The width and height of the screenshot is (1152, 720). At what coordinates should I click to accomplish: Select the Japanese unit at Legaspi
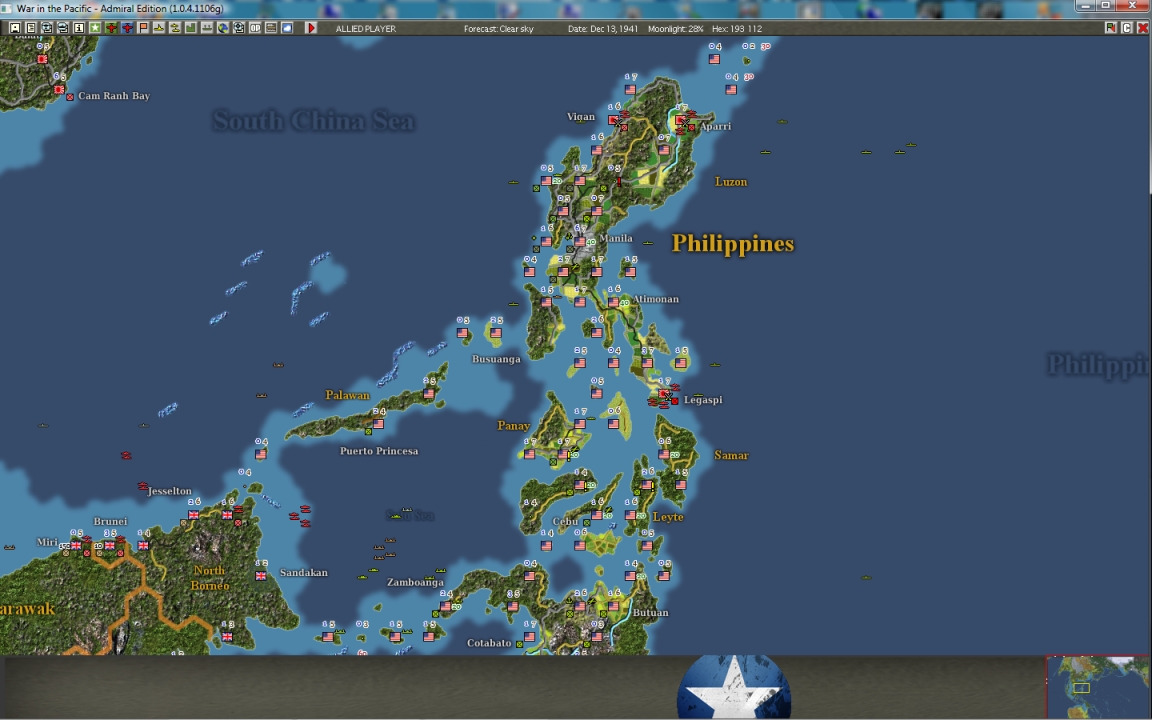point(664,395)
